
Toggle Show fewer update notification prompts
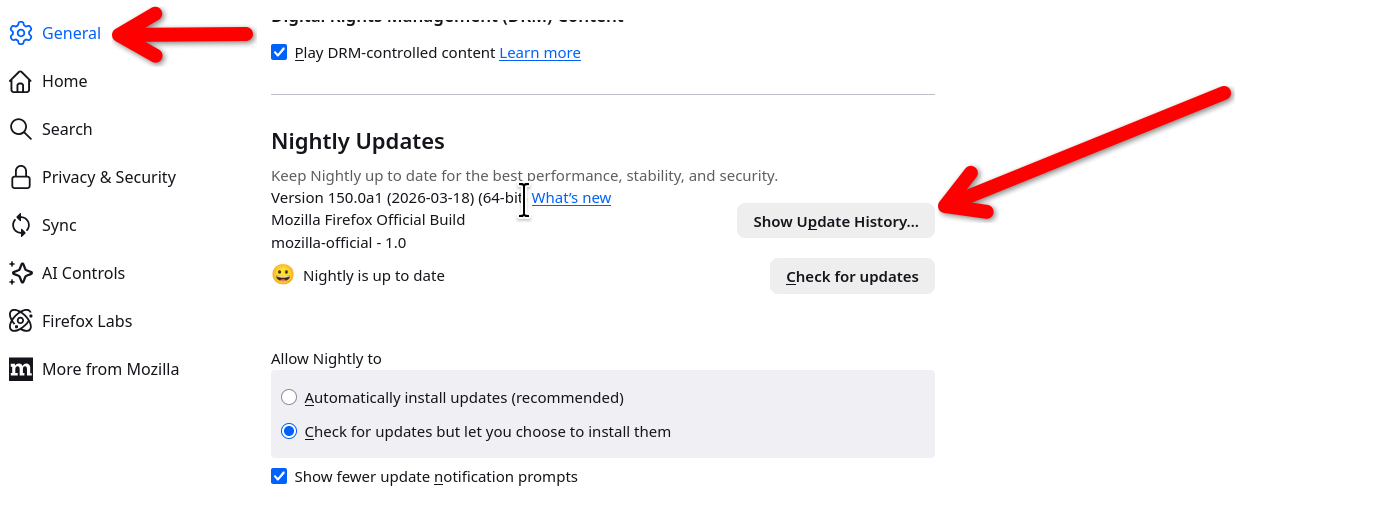click(279, 476)
